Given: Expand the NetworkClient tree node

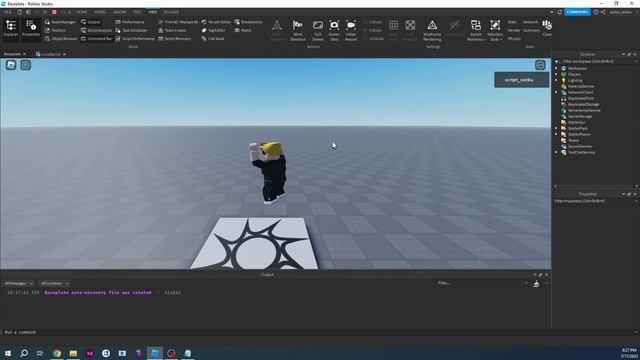Looking at the screenshot, I should 556,93.
